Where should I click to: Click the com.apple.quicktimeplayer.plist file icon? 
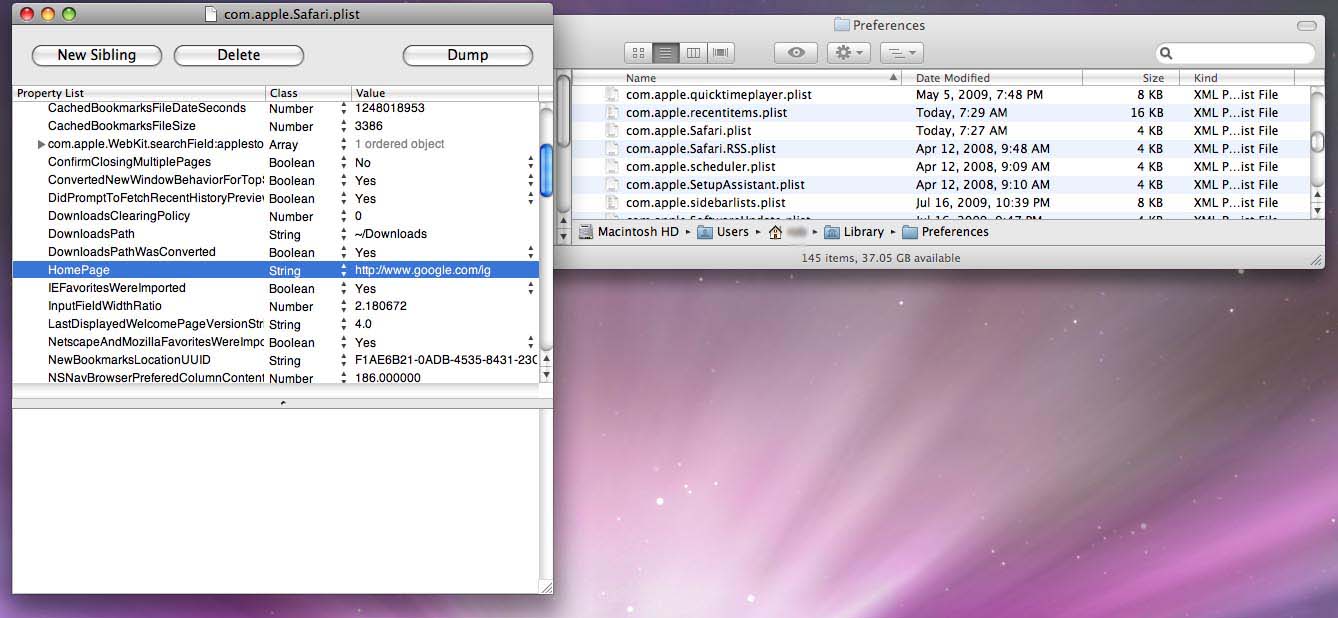tap(613, 95)
